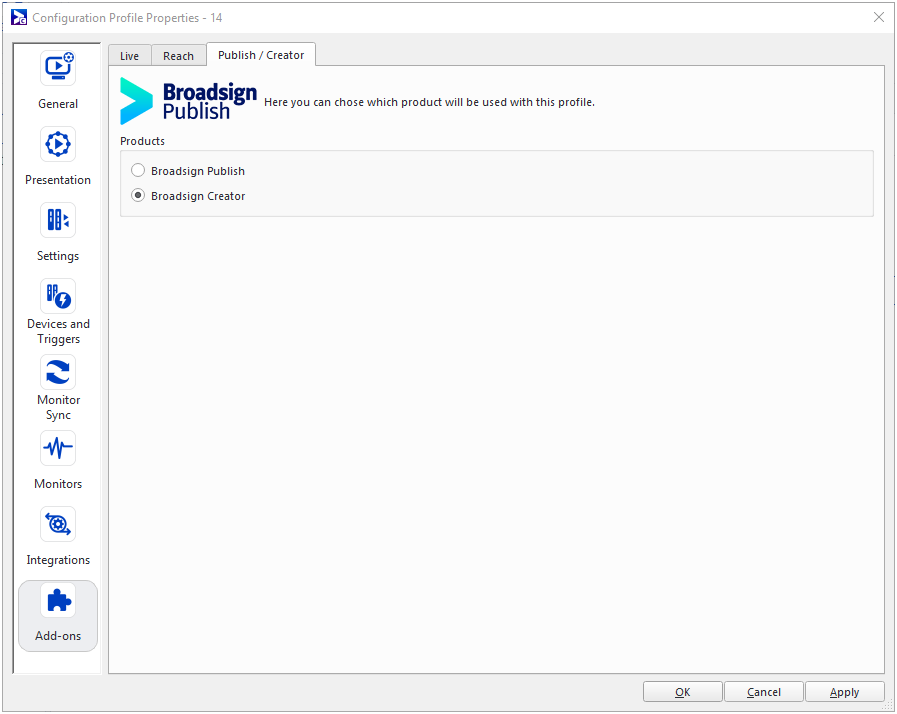Click the Broadsign app icon in title bar
The height and width of the screenshot is (714, 897).
tap(19, 17)
